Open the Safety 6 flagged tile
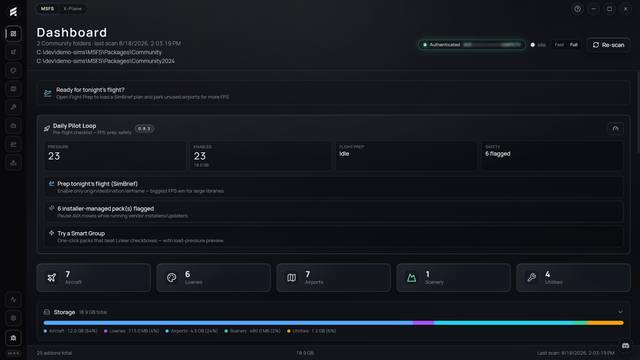The height and width of the screenshot is (360, 640). (552, 156)
